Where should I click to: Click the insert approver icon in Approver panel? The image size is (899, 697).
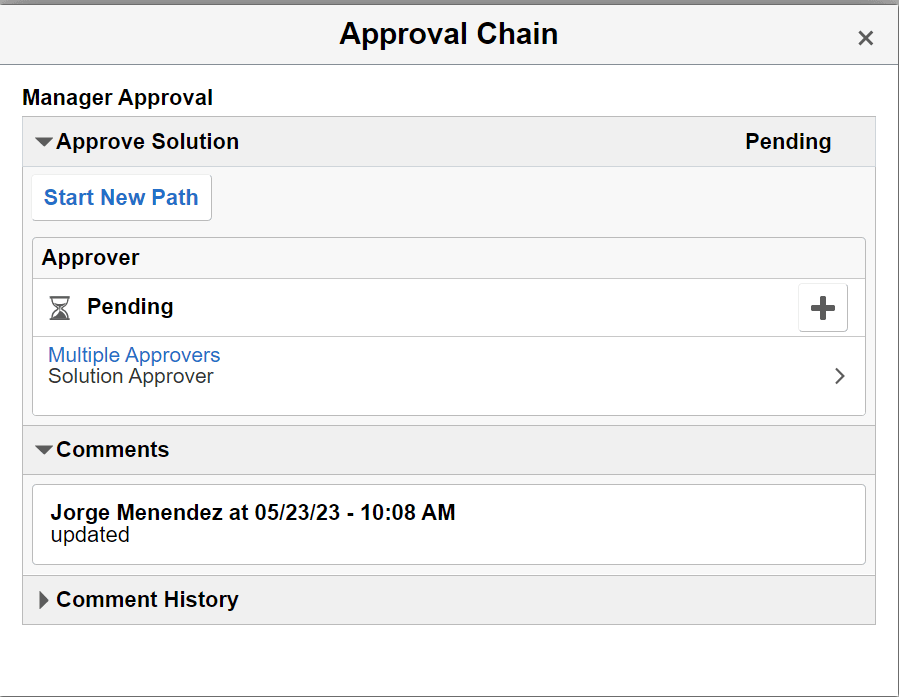click(822, 307)
